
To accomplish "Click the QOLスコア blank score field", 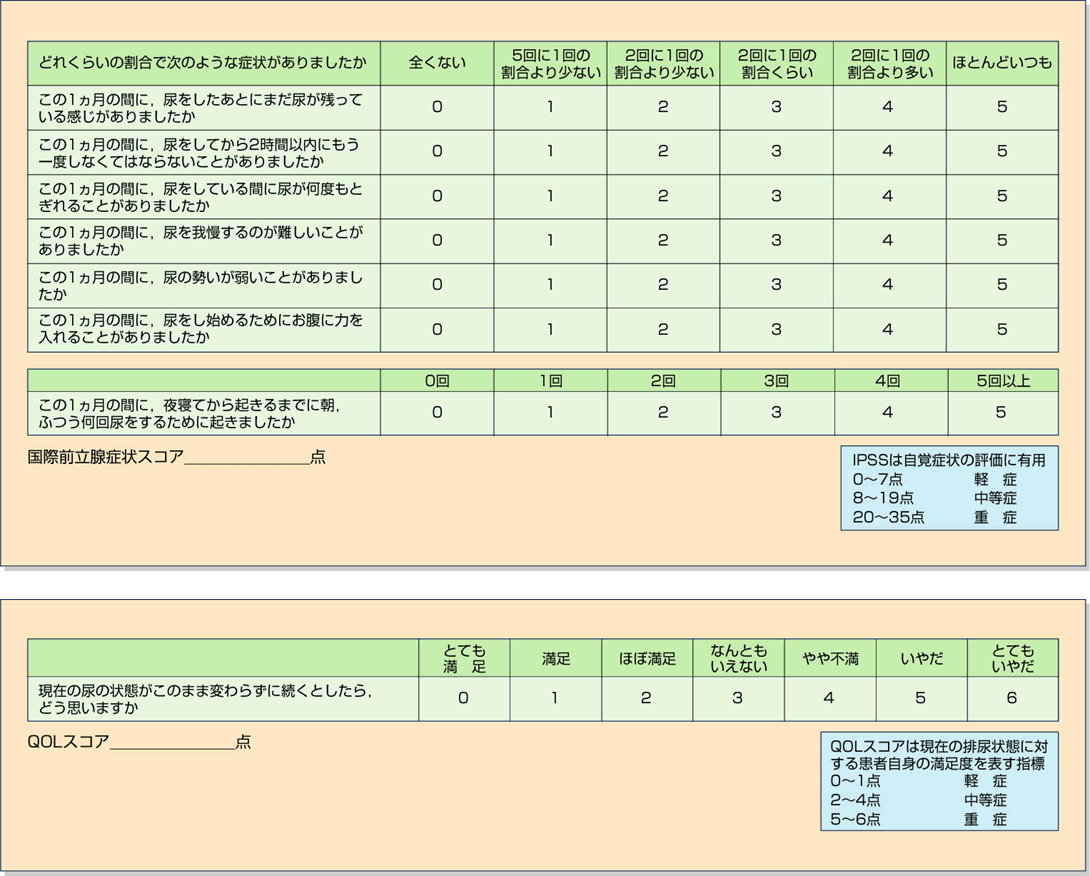I will 172,742.
